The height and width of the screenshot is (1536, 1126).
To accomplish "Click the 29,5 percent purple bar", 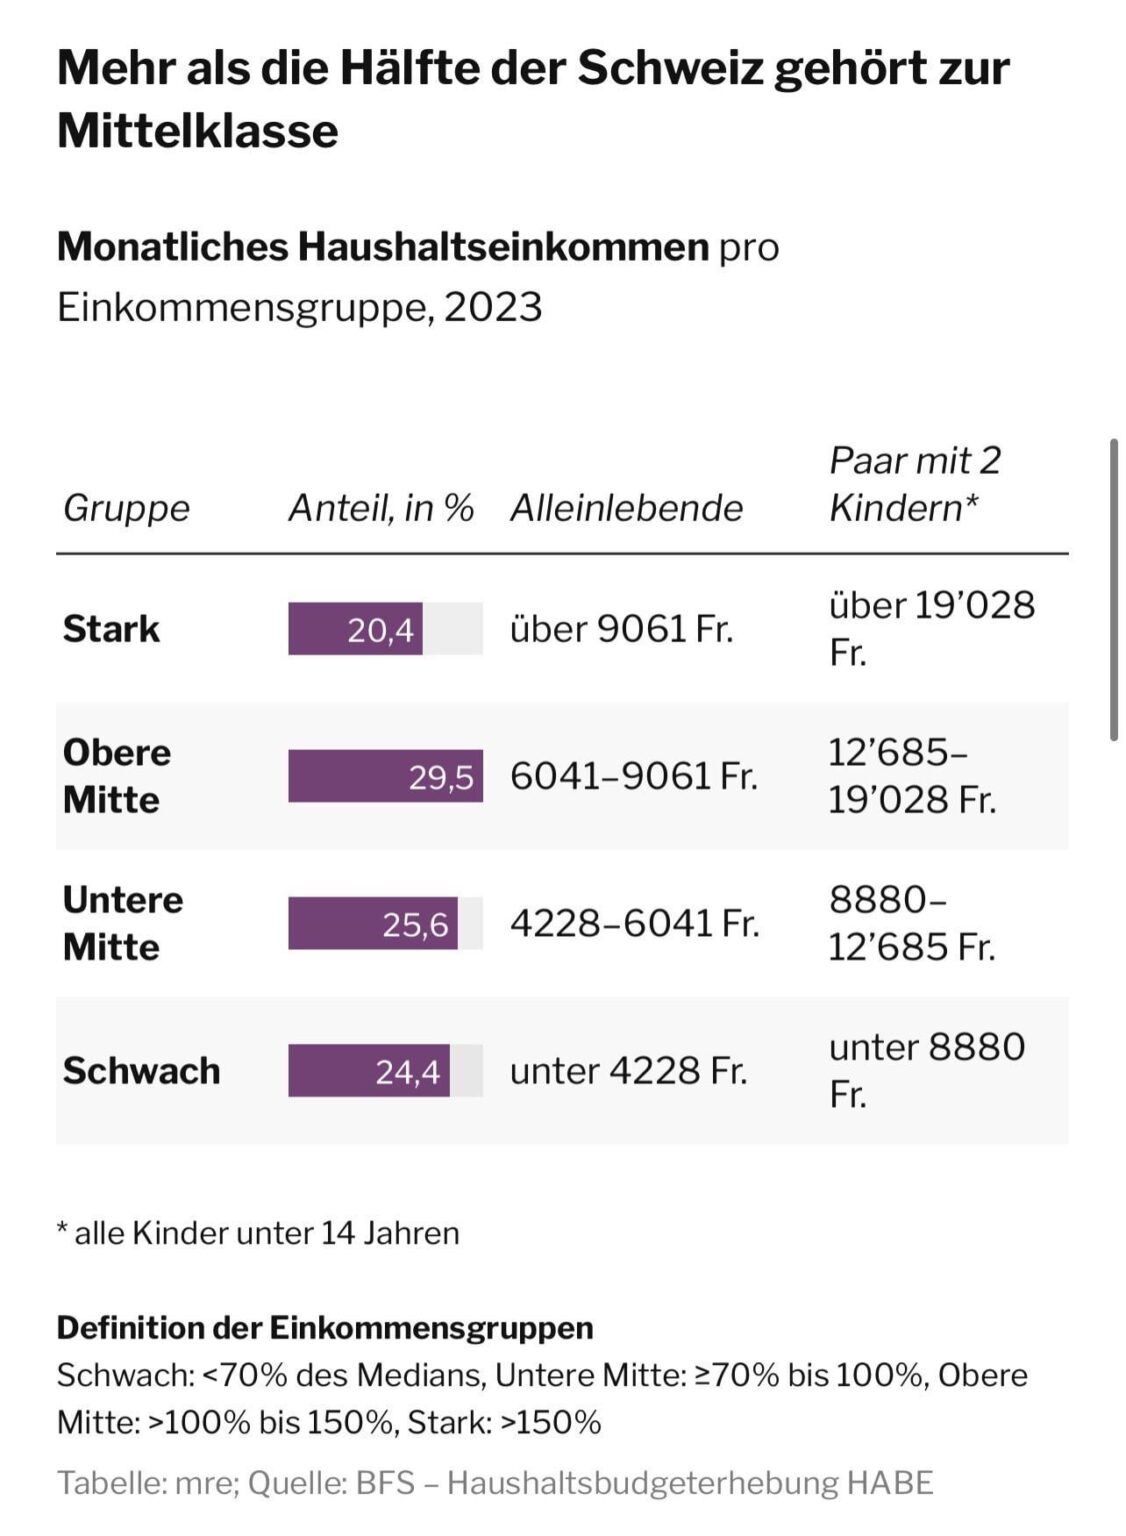I will click(x=385, y=776).
